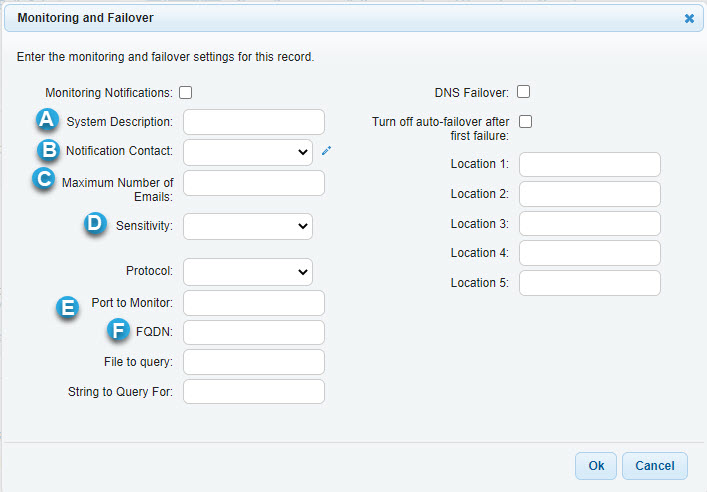Enable the Monitoring Notifications checkbox
Viewport: 707px width, 492px height.
[x=185, y=92]
